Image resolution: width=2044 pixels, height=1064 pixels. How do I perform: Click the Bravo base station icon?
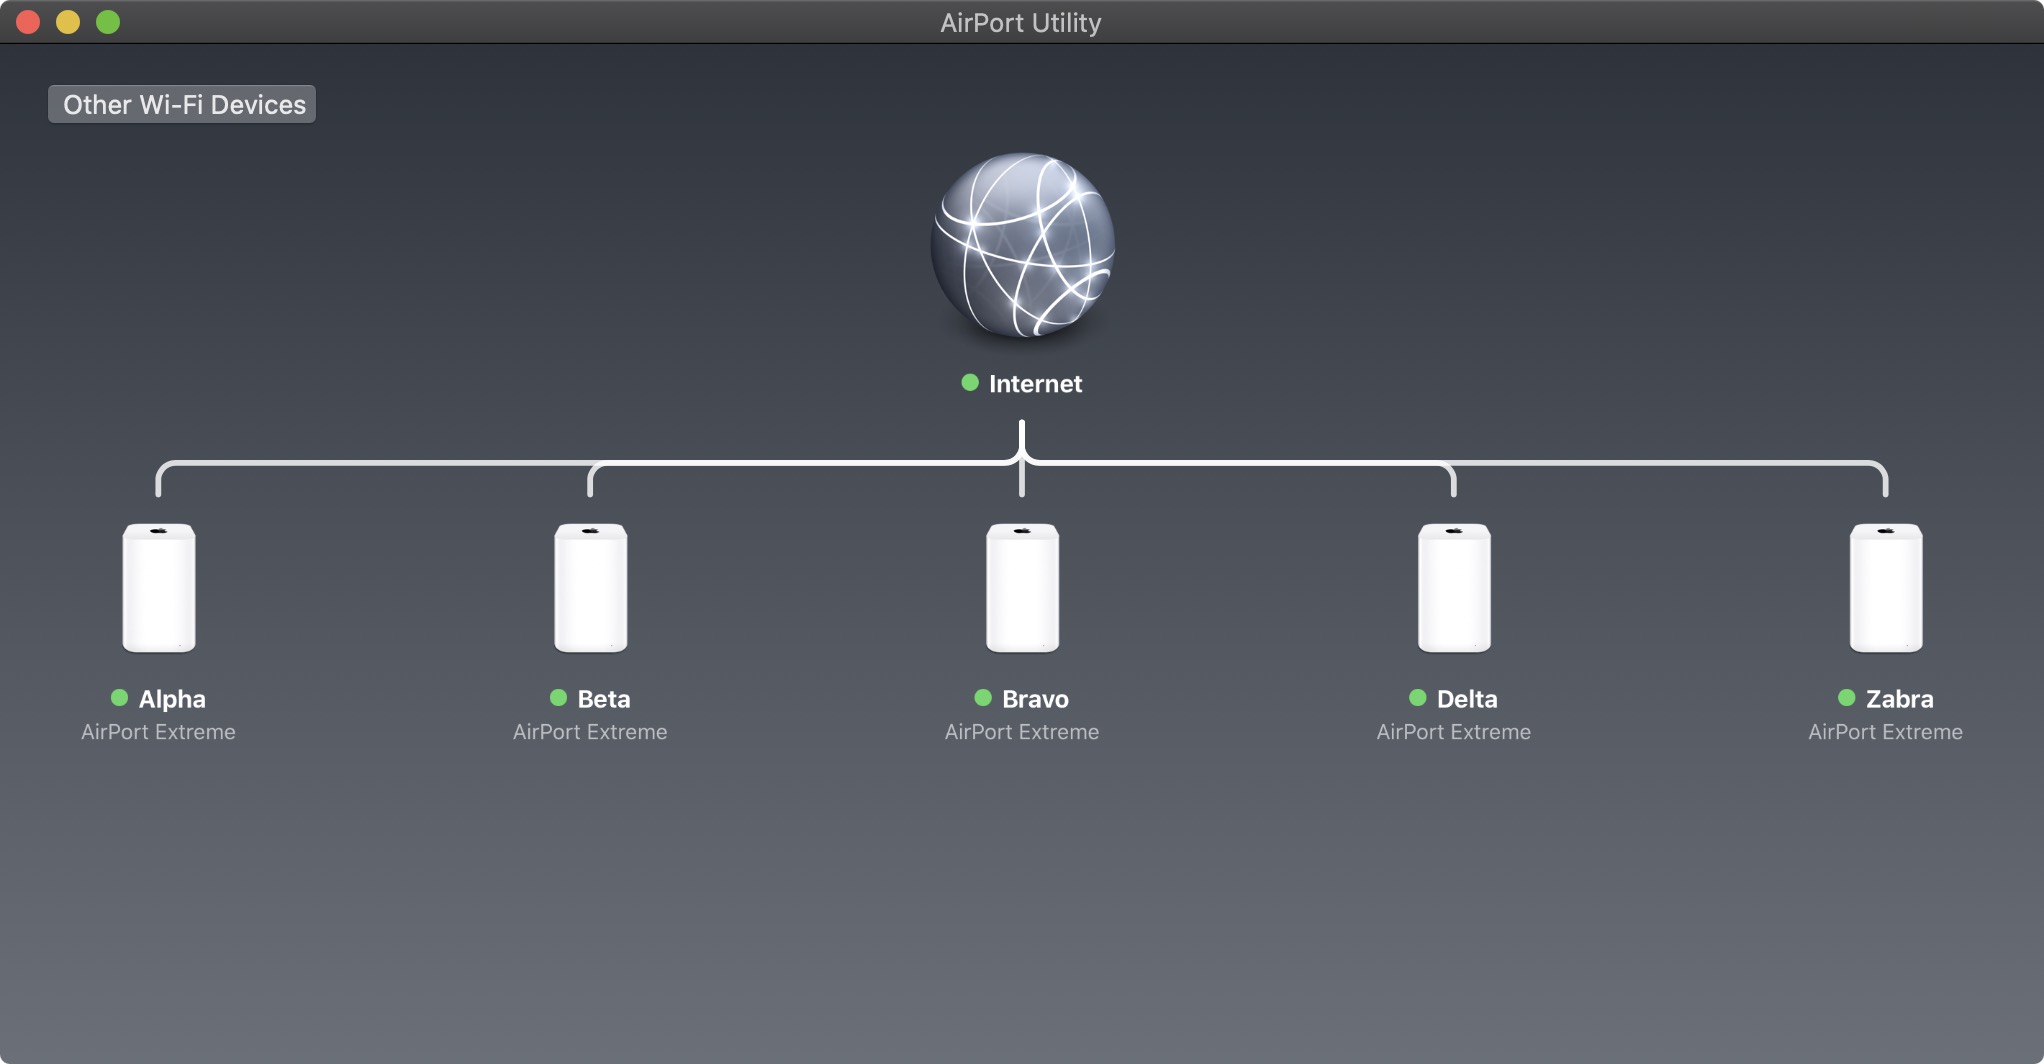pyautogui.click(x=1022, y=588)
